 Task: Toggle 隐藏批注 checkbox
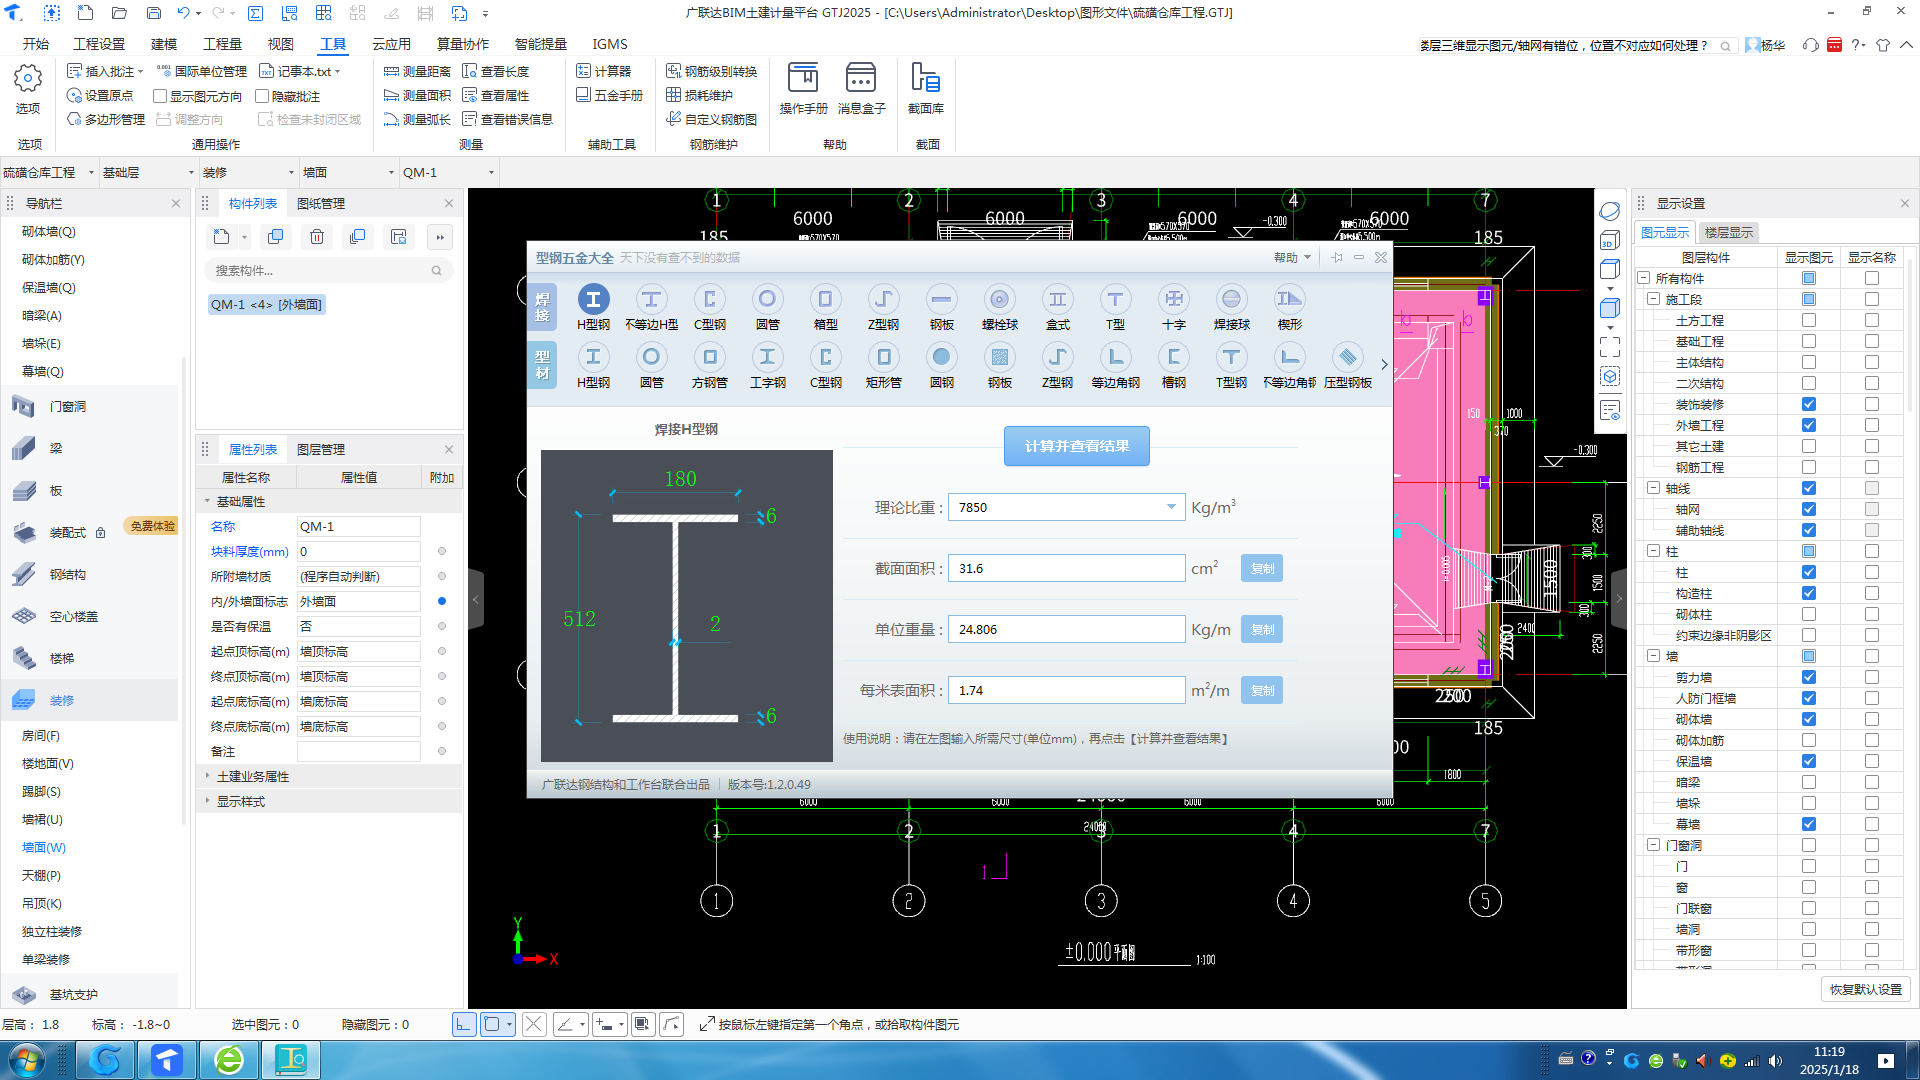[x=262, y=96]
